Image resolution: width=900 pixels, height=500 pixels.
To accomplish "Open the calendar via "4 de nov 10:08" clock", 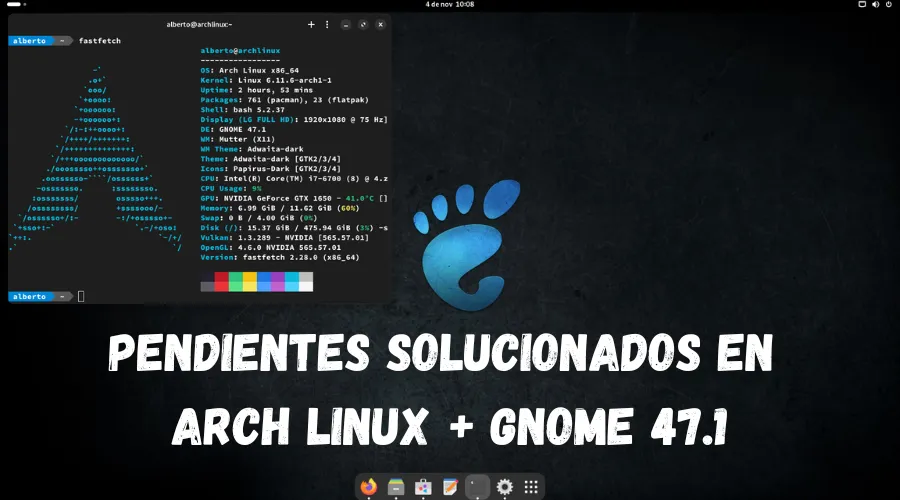I will coord(449,4).
